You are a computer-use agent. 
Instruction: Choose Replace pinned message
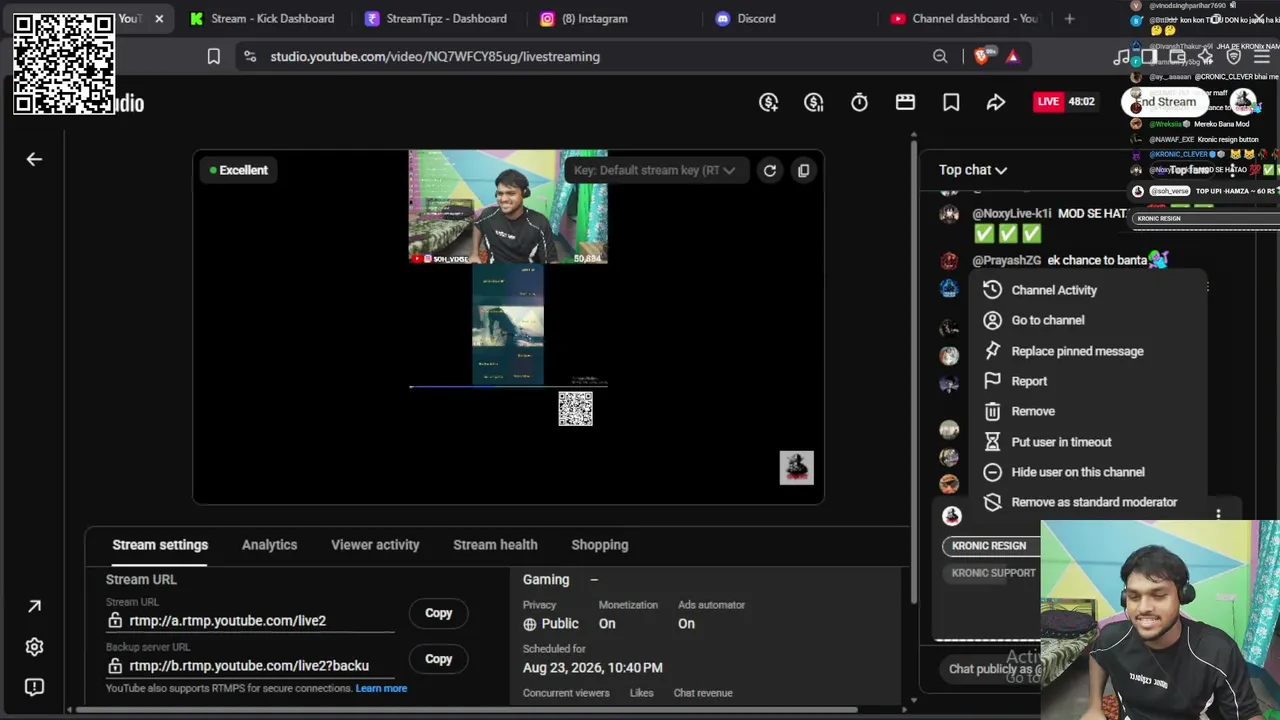[1088, 351]
